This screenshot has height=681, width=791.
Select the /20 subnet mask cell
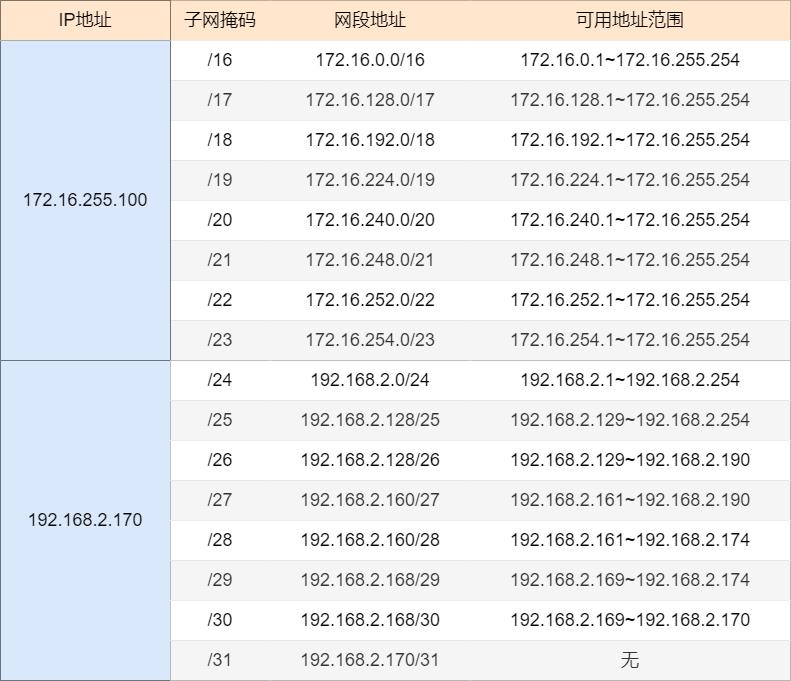pos(220,220)
